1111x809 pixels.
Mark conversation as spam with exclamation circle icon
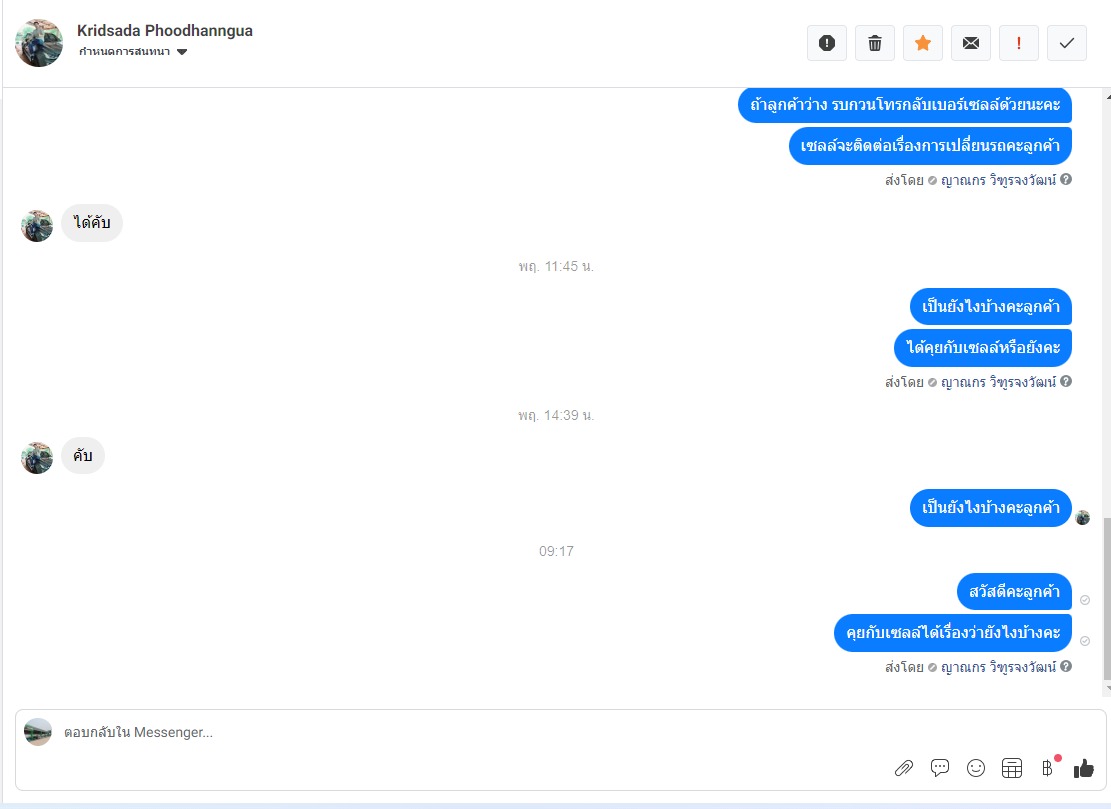tap(827, 43)
